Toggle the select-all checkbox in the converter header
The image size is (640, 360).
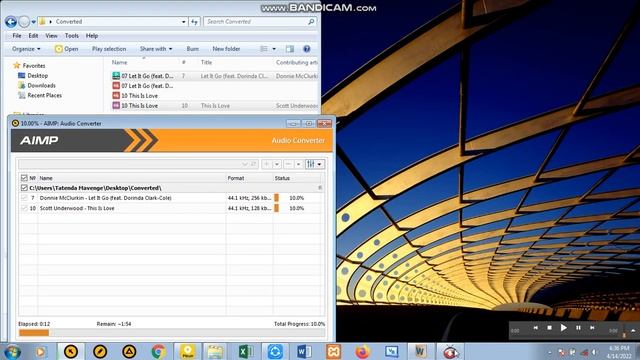click(x=24, y=178)
